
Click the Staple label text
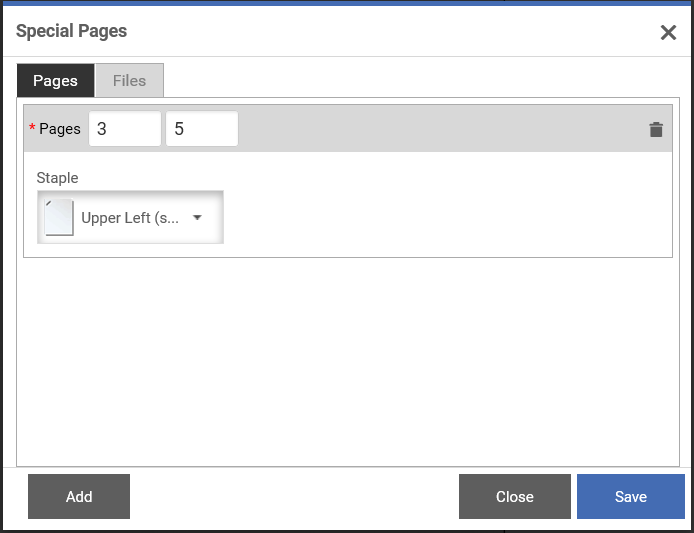[58, 178]
